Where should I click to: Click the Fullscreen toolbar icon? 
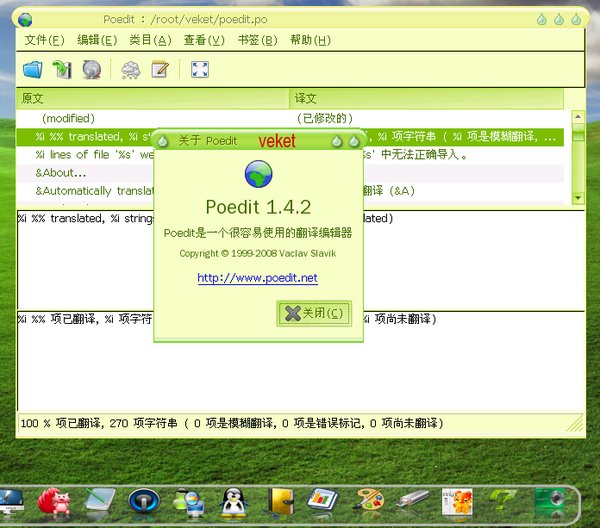(199, 69)
